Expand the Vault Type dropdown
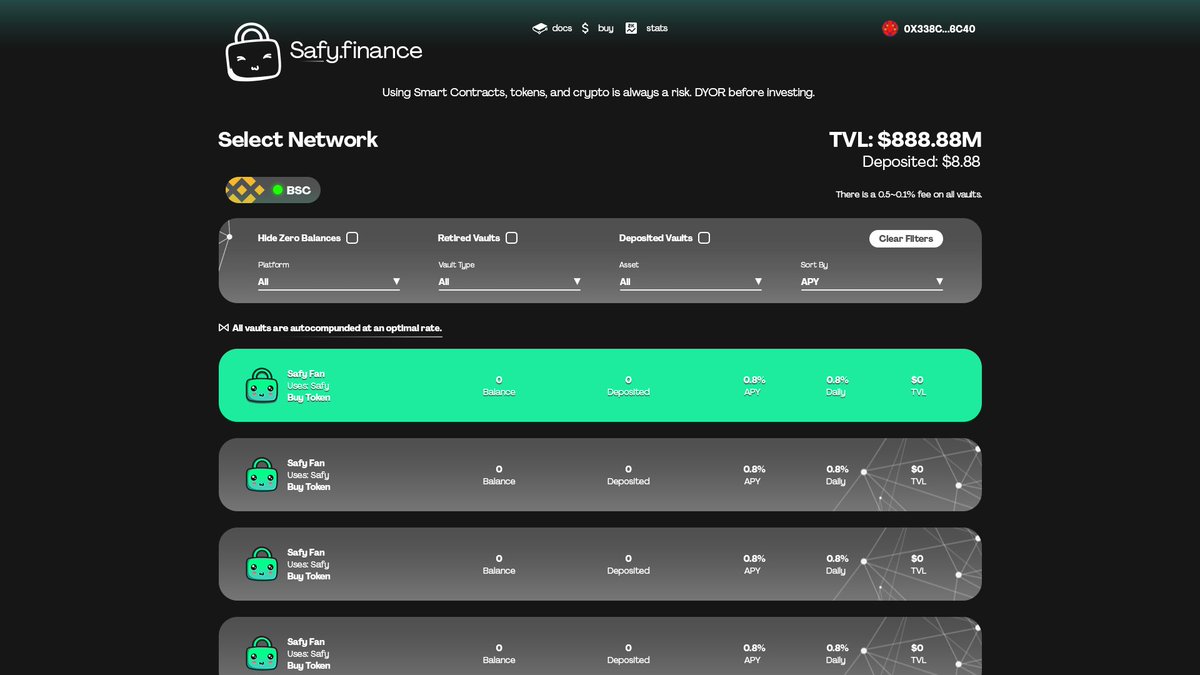 [x=510, y=282]
